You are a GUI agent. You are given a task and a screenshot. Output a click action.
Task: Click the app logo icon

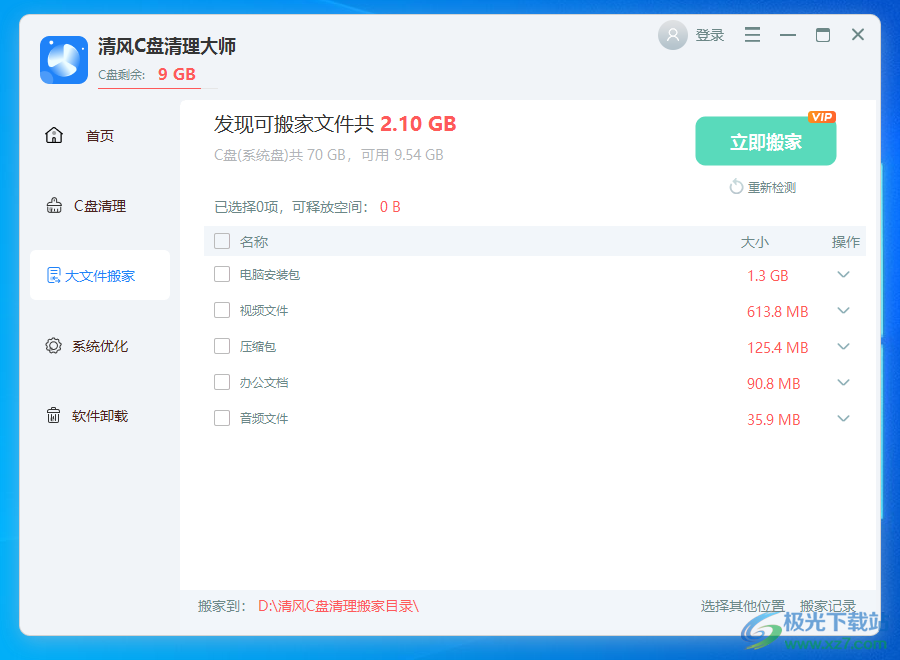(x=63, y=60)
